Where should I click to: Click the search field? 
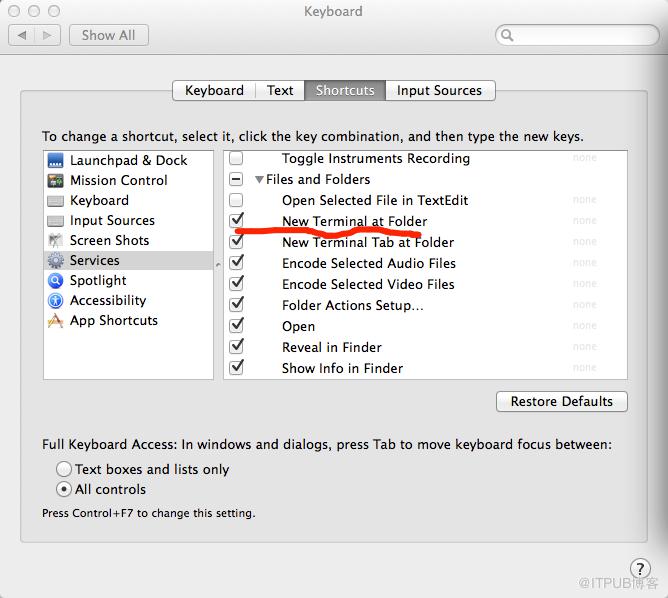click(x=577, y=35)
